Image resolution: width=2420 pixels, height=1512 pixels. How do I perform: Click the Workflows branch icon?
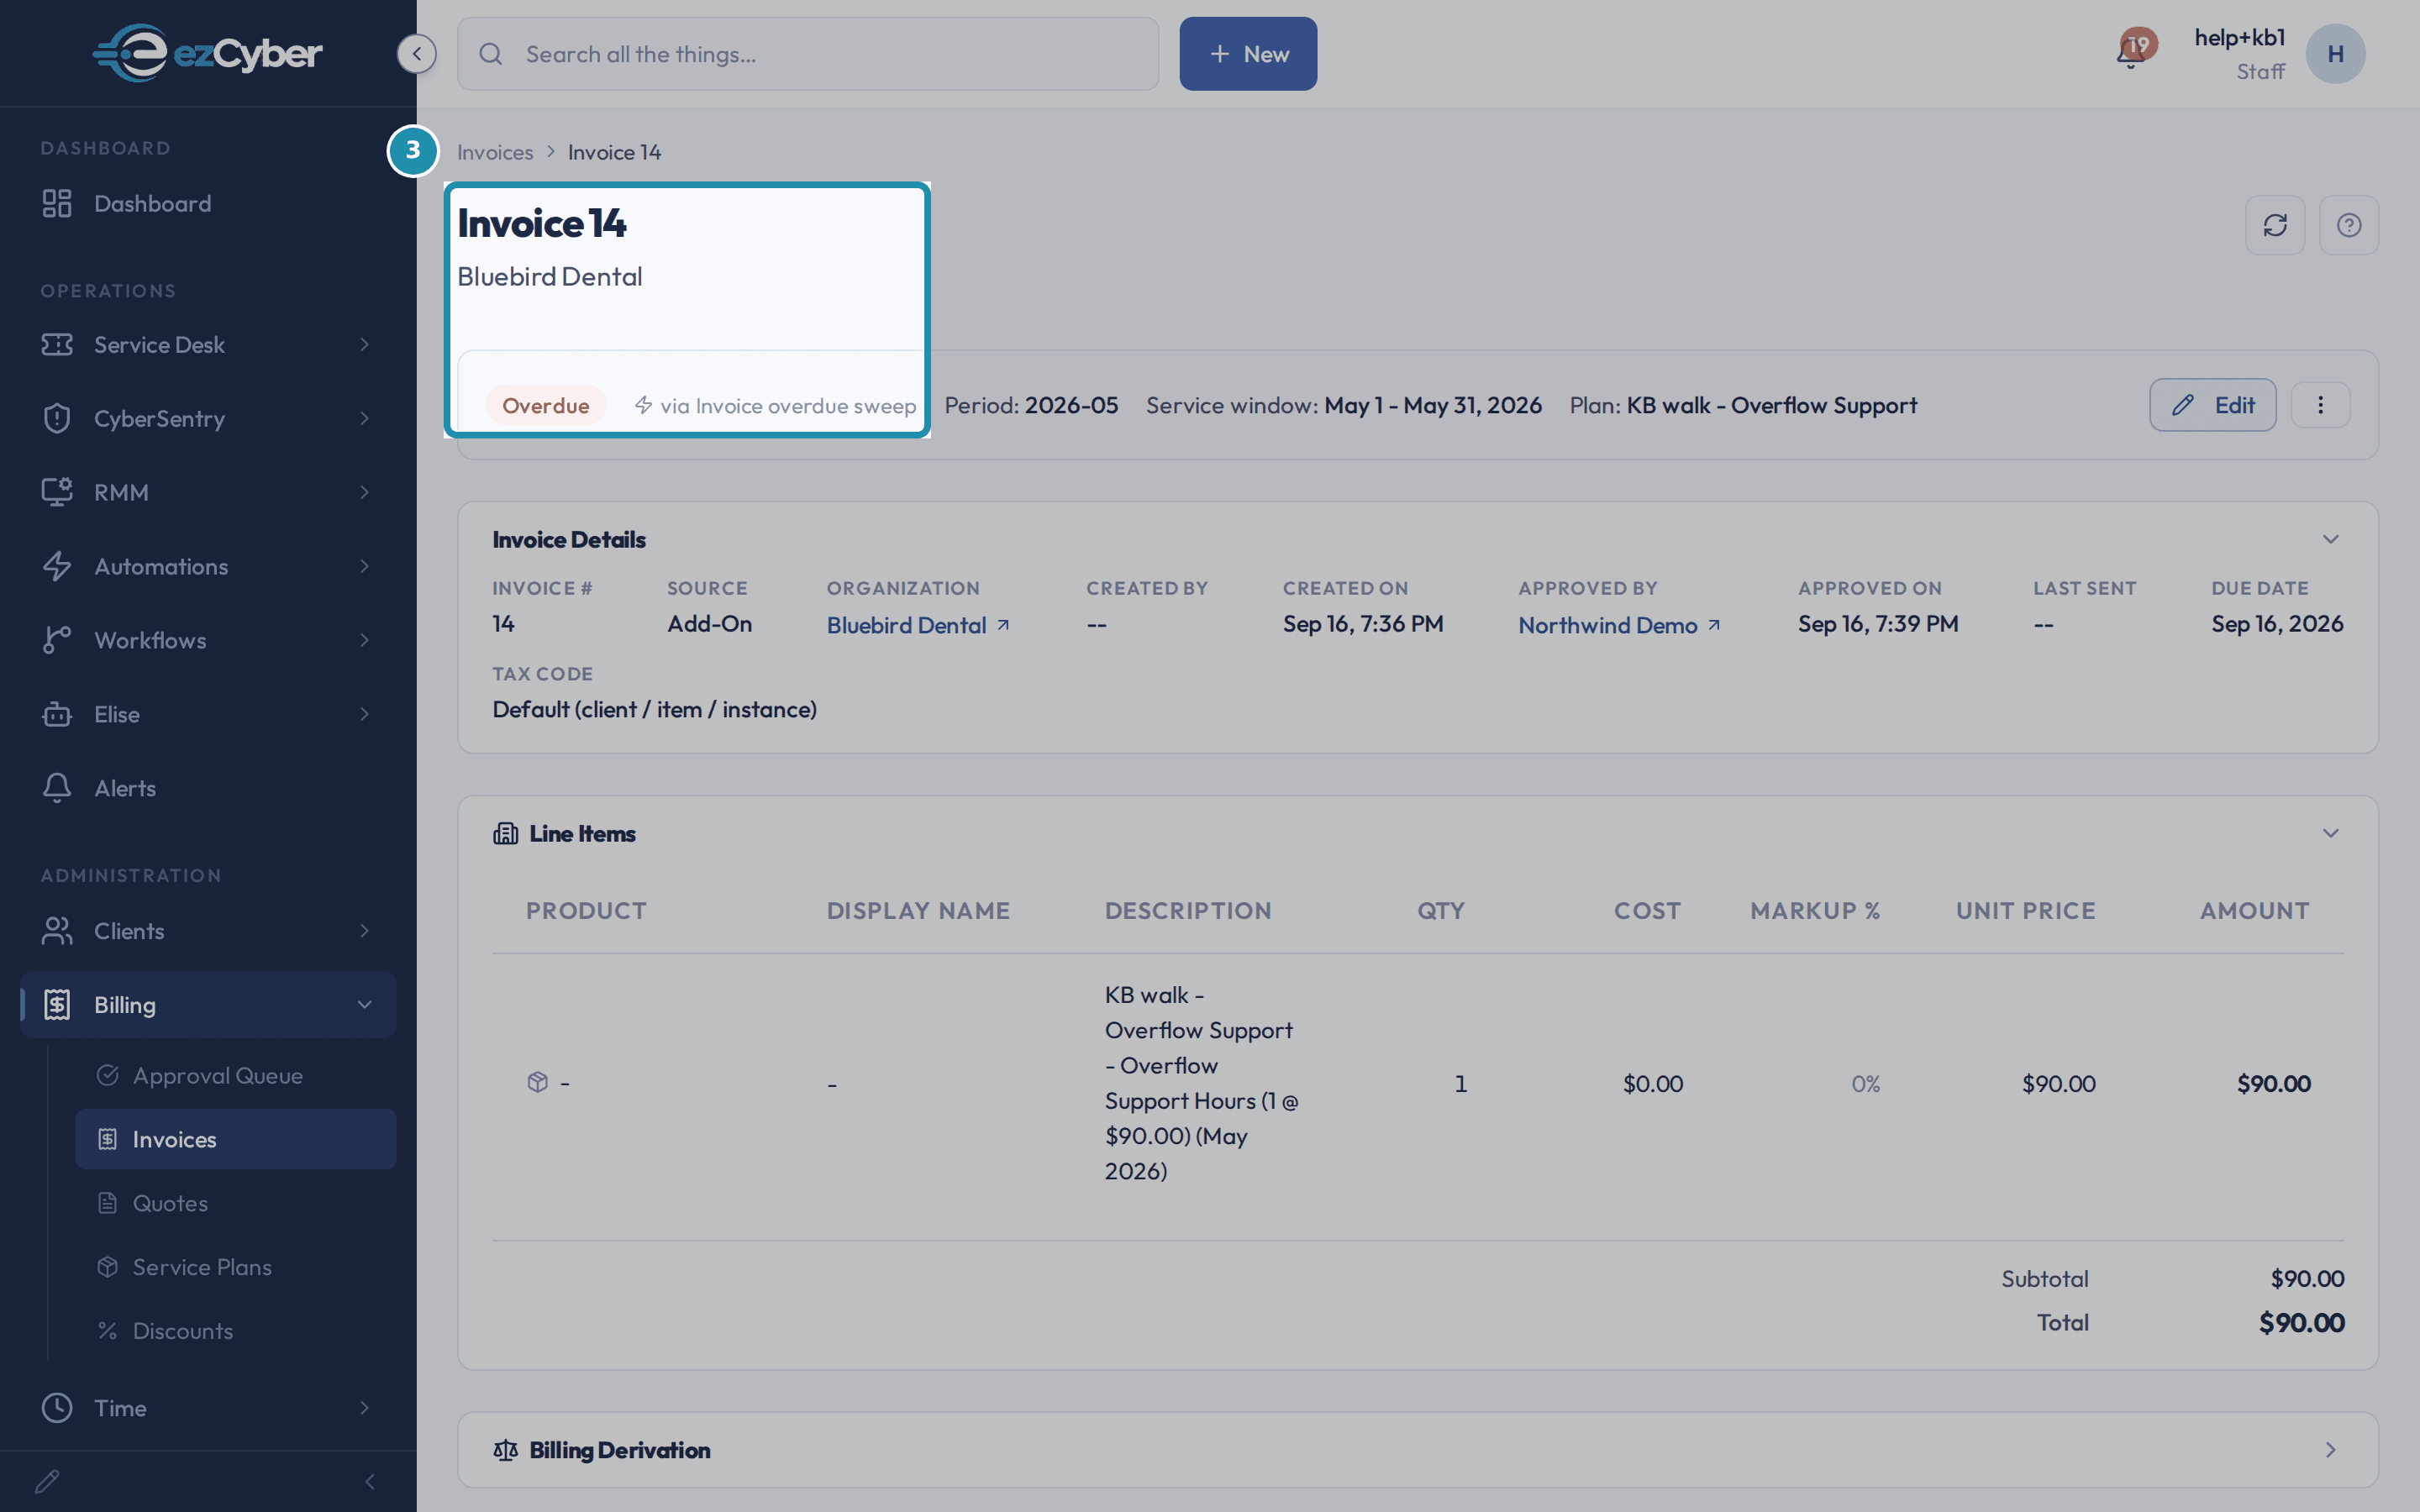tap(57, 640)
